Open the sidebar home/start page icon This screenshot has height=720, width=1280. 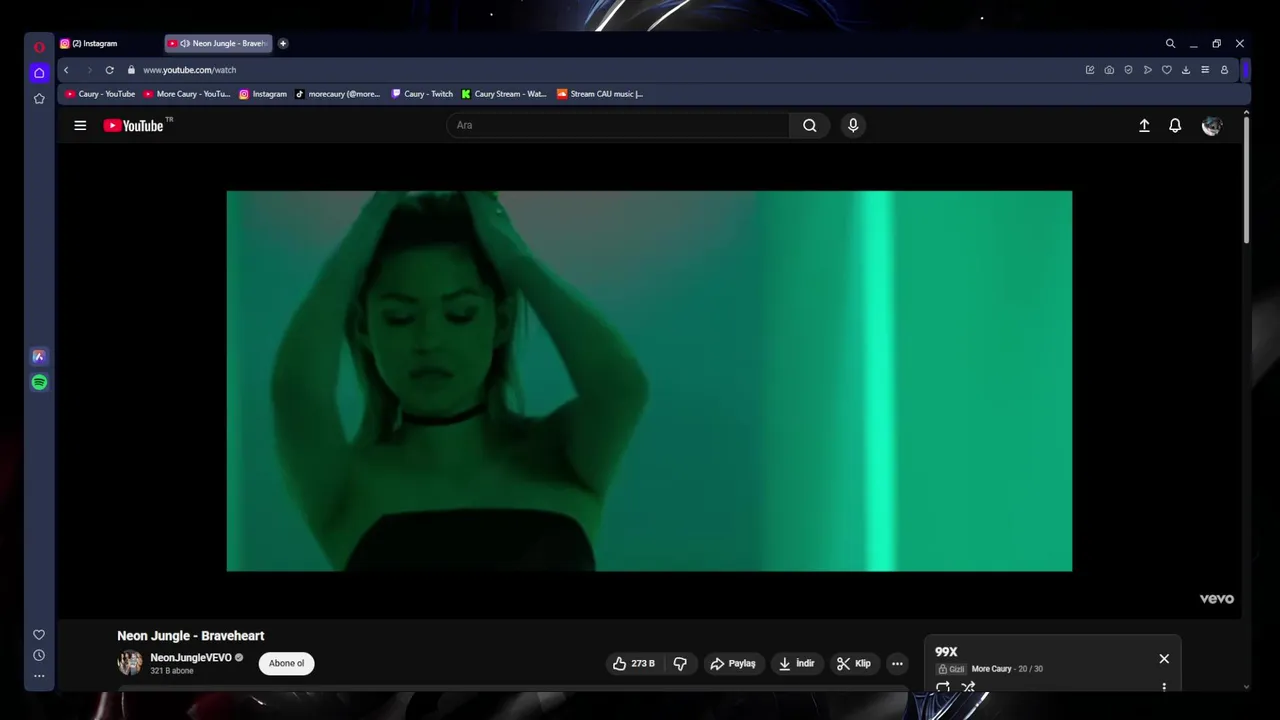pyautogui.click(x=39, y=73)
